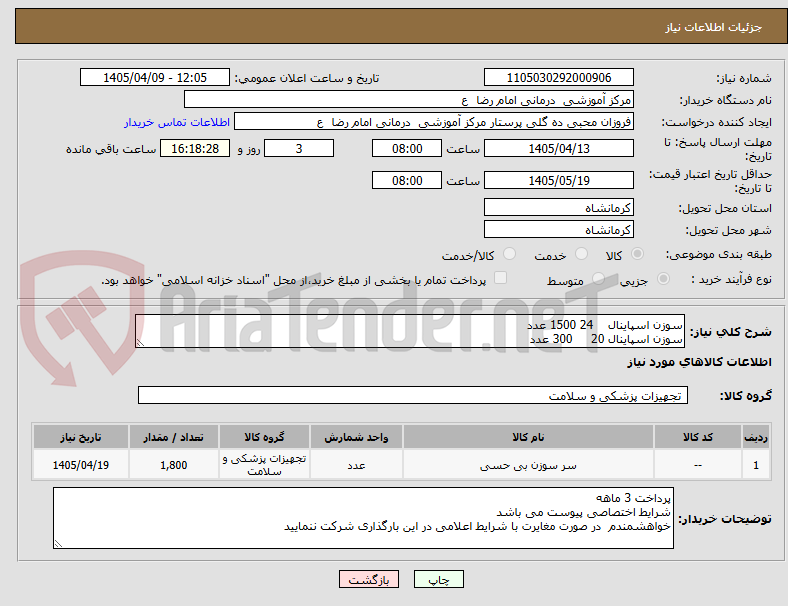Select the جزیی purchase type radio
Image resolution: width=788 pixels, height=606 pixels.
tap(663, 278)
